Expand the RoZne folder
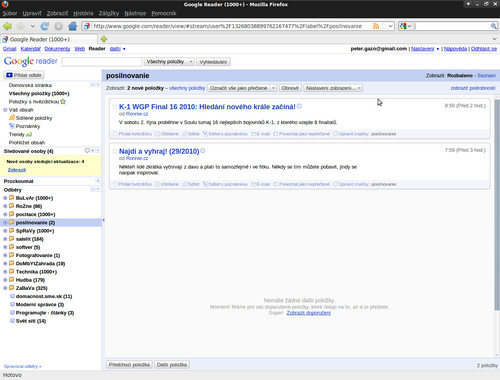The image size is (500, 380). coord(5,206)
